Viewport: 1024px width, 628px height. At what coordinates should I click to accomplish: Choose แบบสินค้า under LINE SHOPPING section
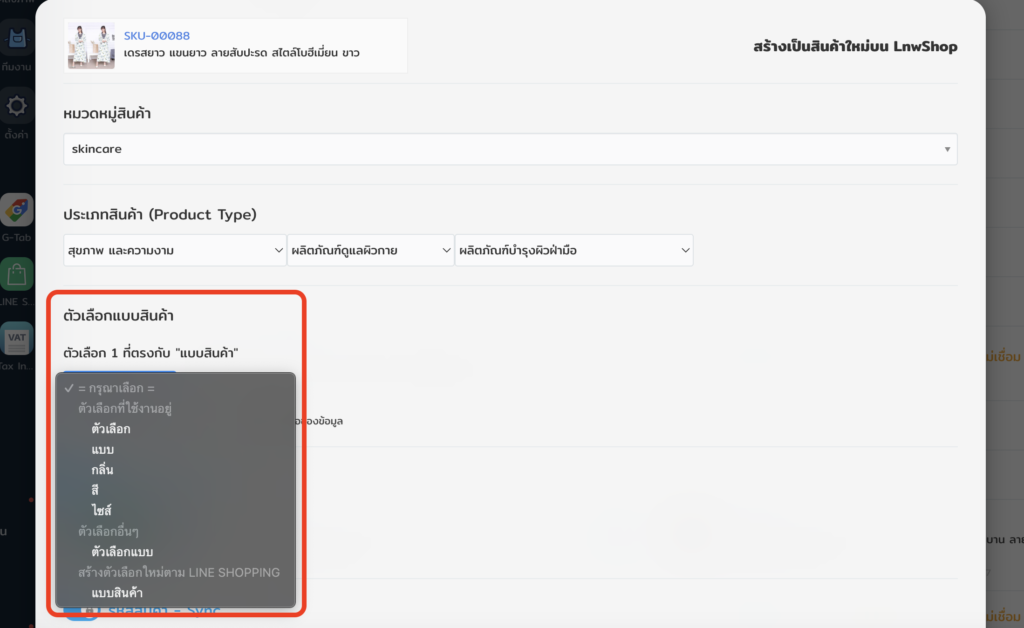click(117, 593)
